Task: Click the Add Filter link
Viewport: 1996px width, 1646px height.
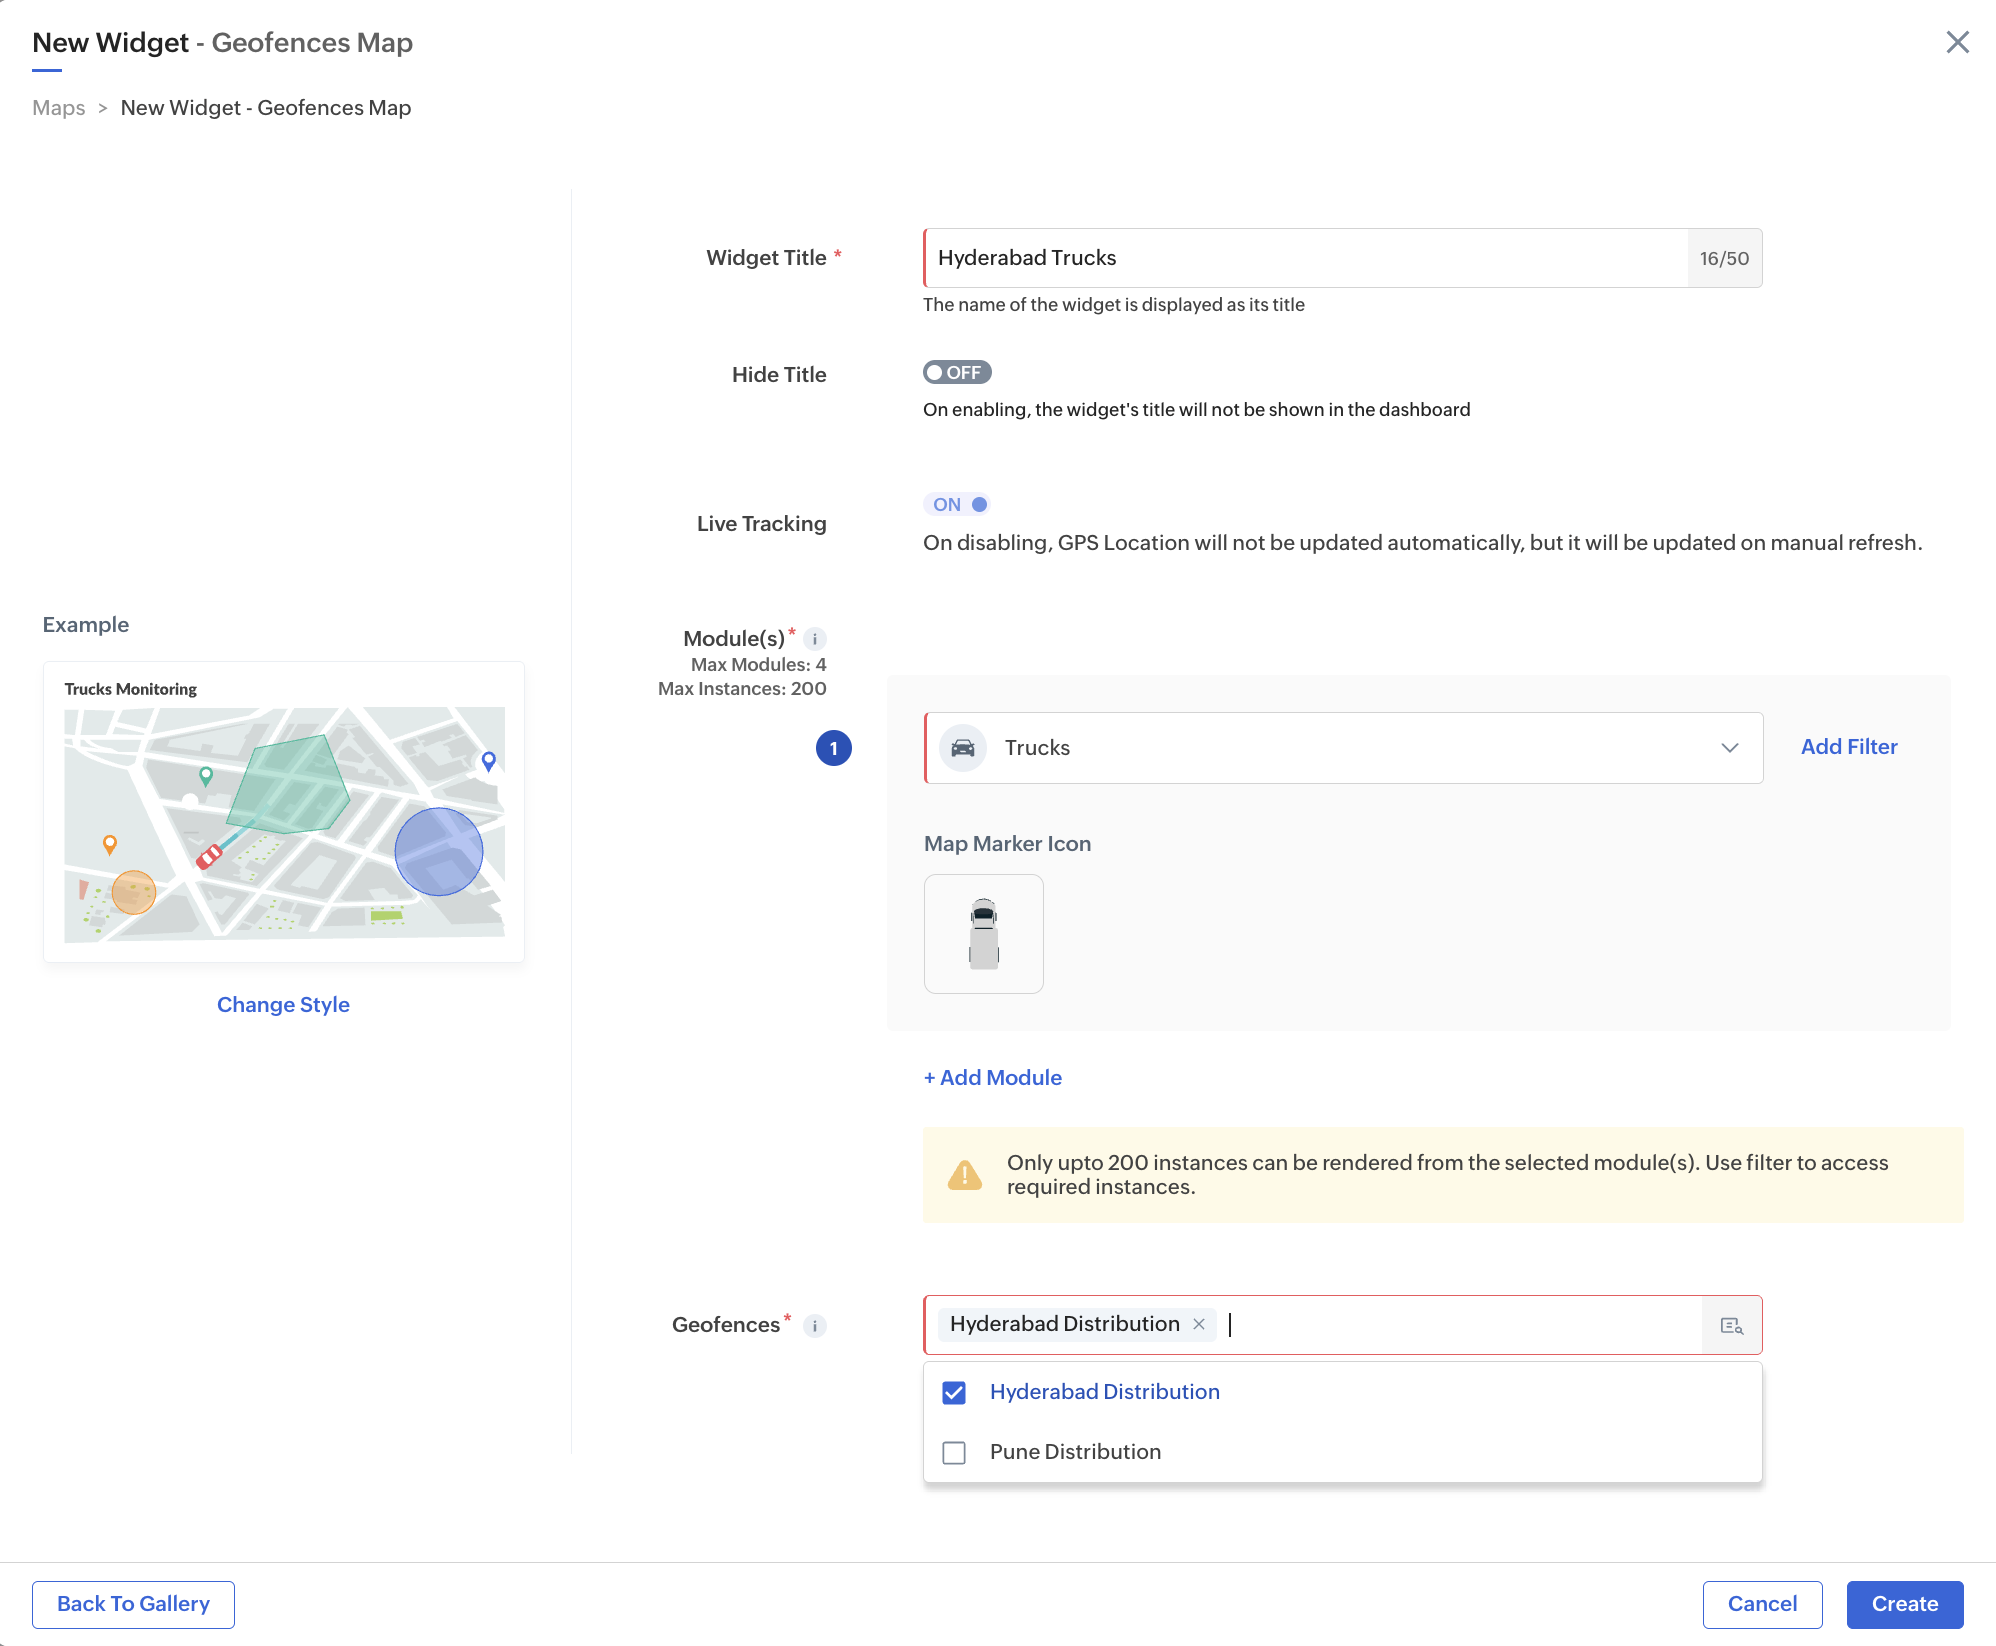Action: [x=1848, y=747]
